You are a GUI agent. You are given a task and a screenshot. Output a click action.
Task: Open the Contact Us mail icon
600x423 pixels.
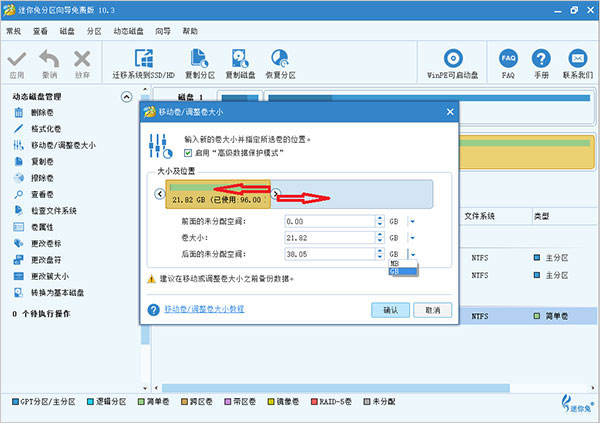tap(578, 59)
